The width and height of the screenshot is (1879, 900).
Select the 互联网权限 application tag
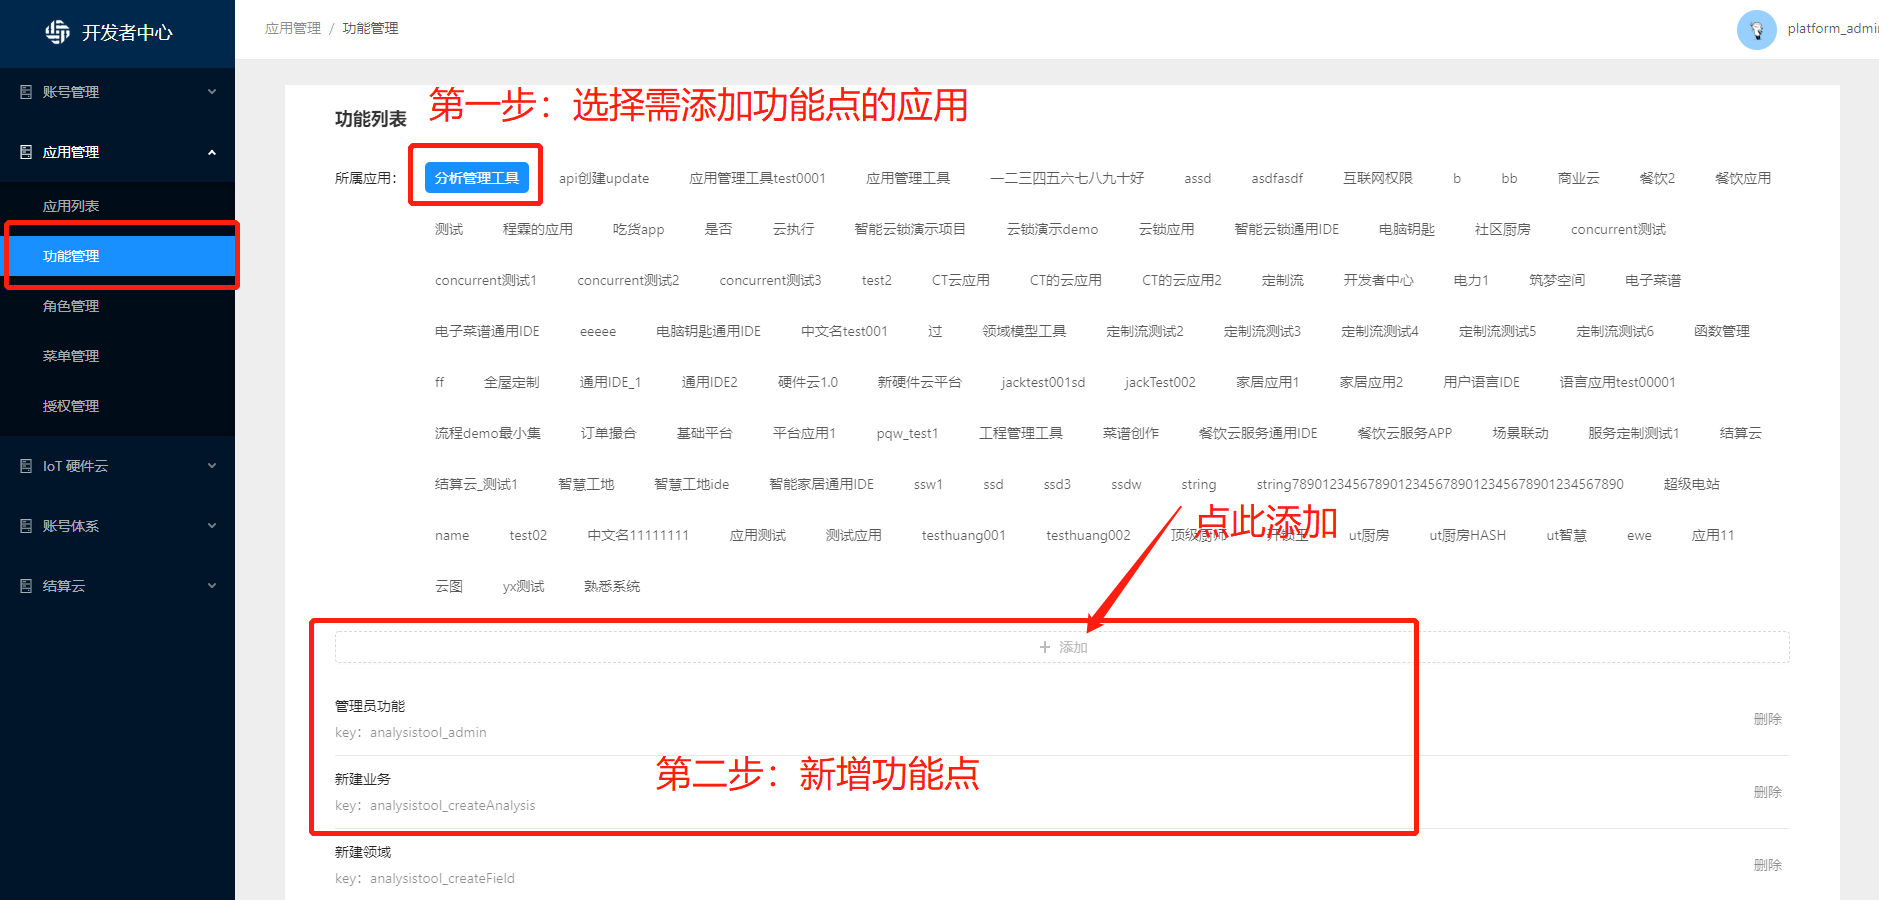pyautogui.click(x=1378, y=178)
